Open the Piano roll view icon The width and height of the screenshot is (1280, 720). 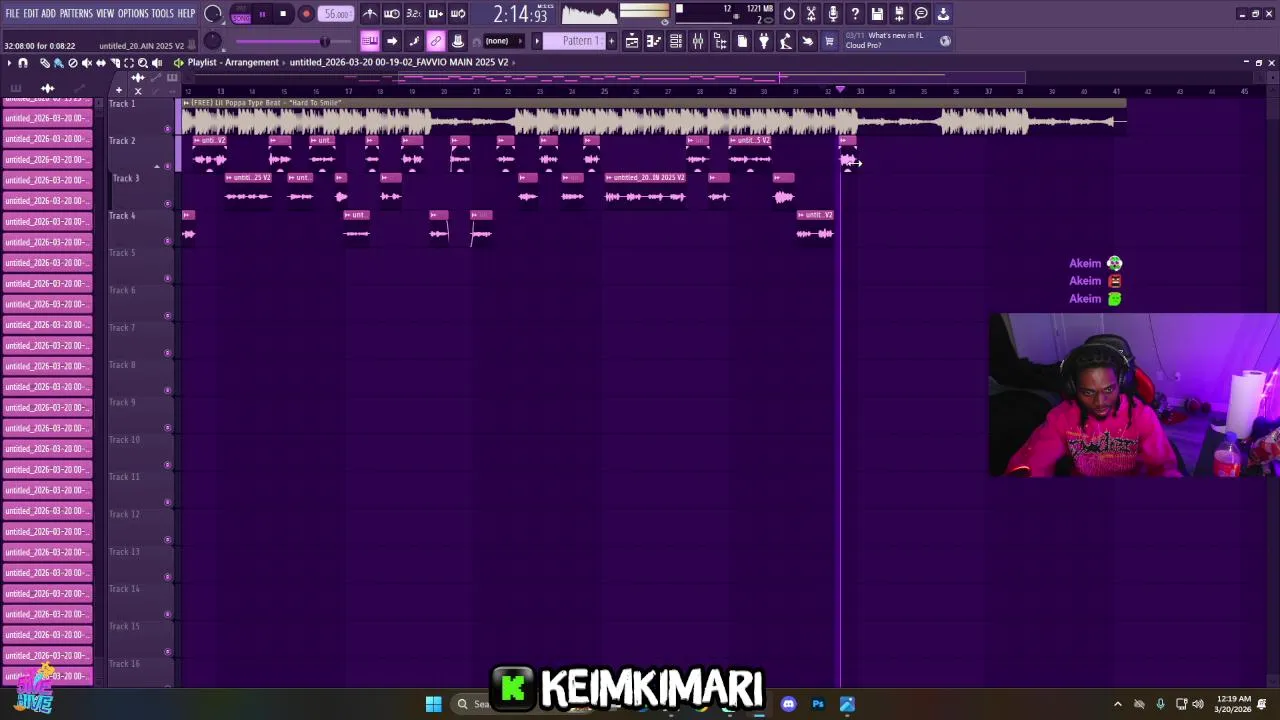click(x=654, y=41)
